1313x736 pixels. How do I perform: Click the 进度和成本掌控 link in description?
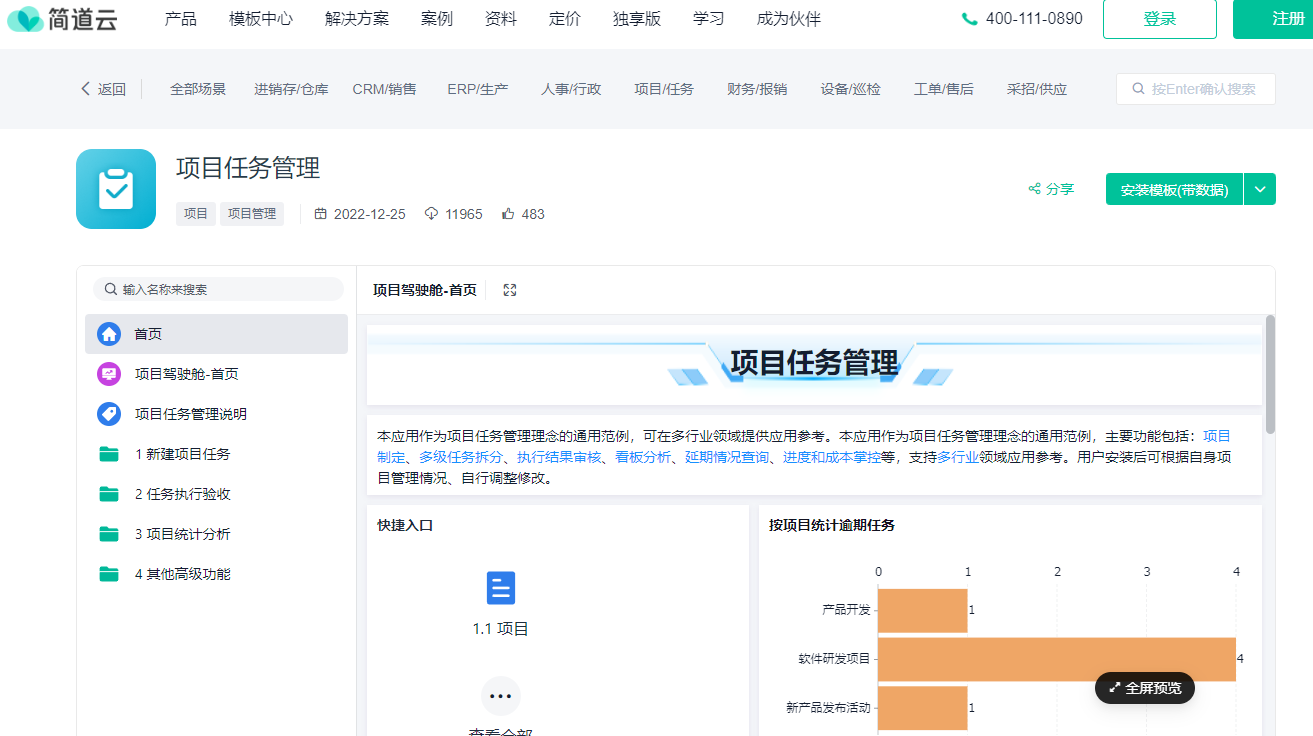(x=832, y=457)
